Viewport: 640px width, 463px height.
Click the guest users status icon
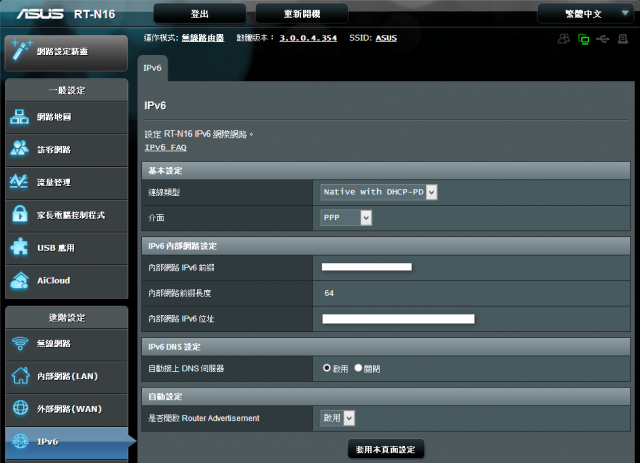point(564,39)
